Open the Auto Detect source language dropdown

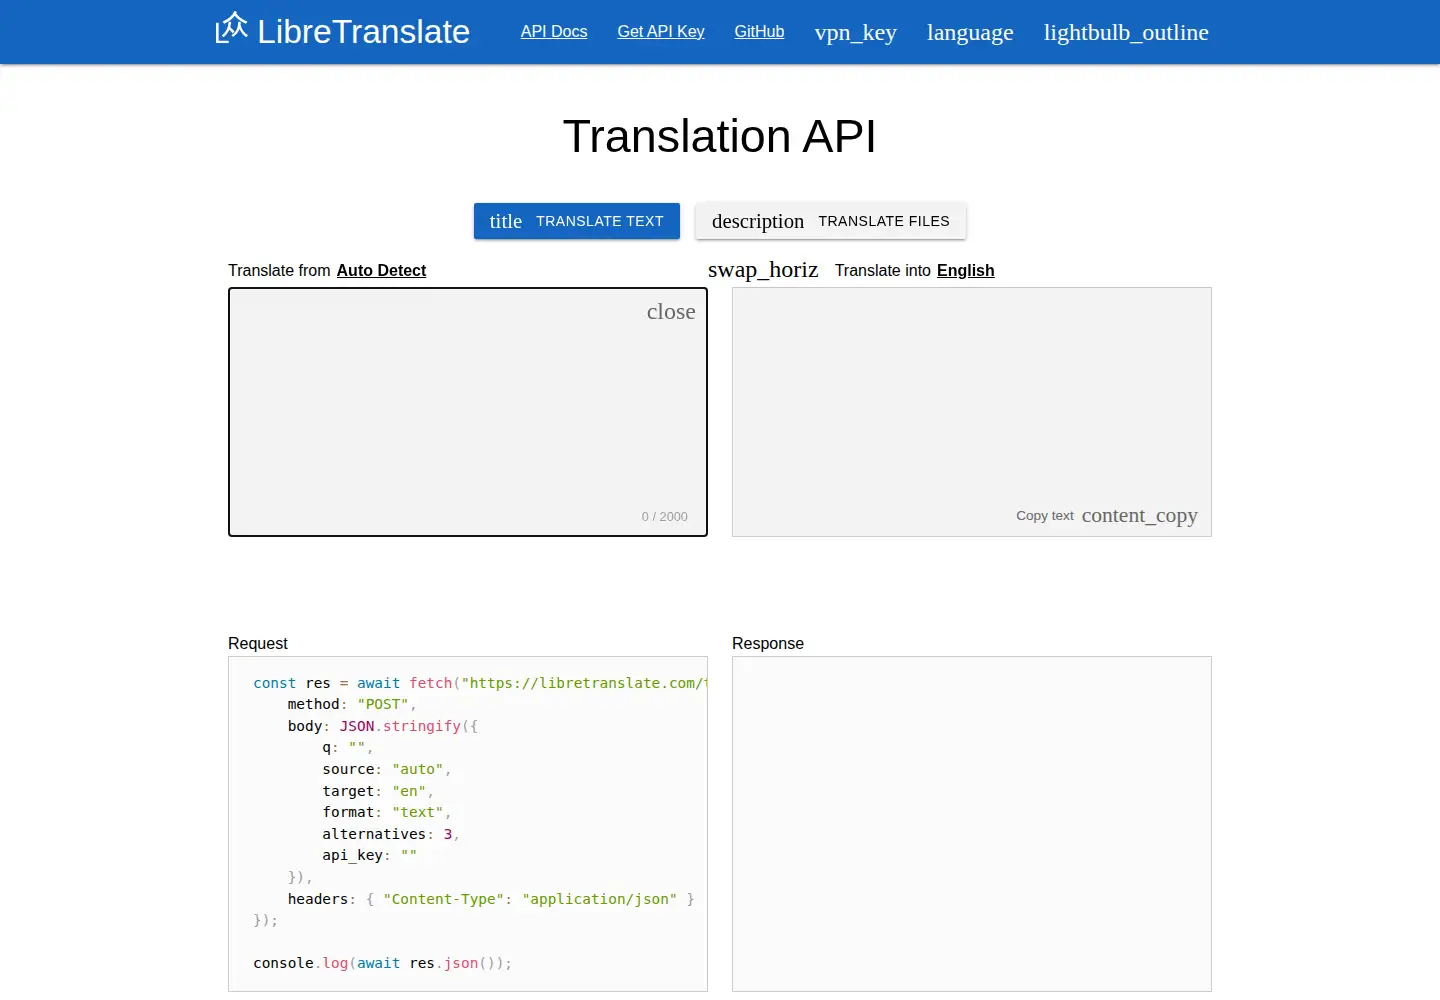click(381, 270)
